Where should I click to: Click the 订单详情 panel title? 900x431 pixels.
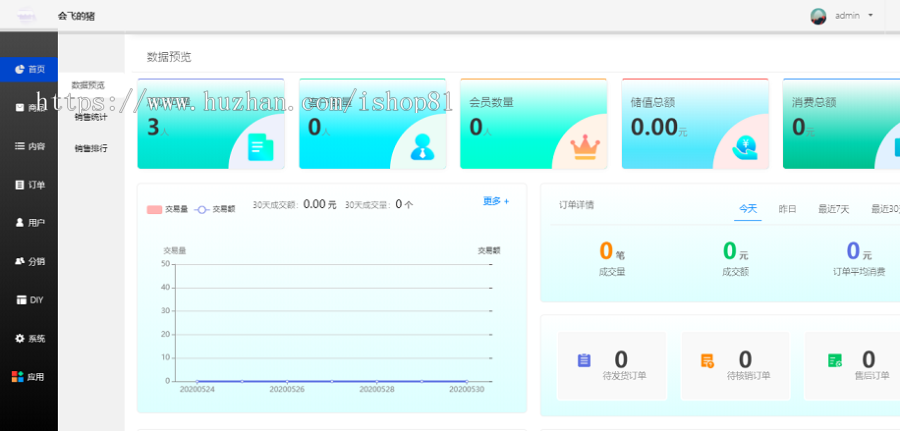point(576,204)
